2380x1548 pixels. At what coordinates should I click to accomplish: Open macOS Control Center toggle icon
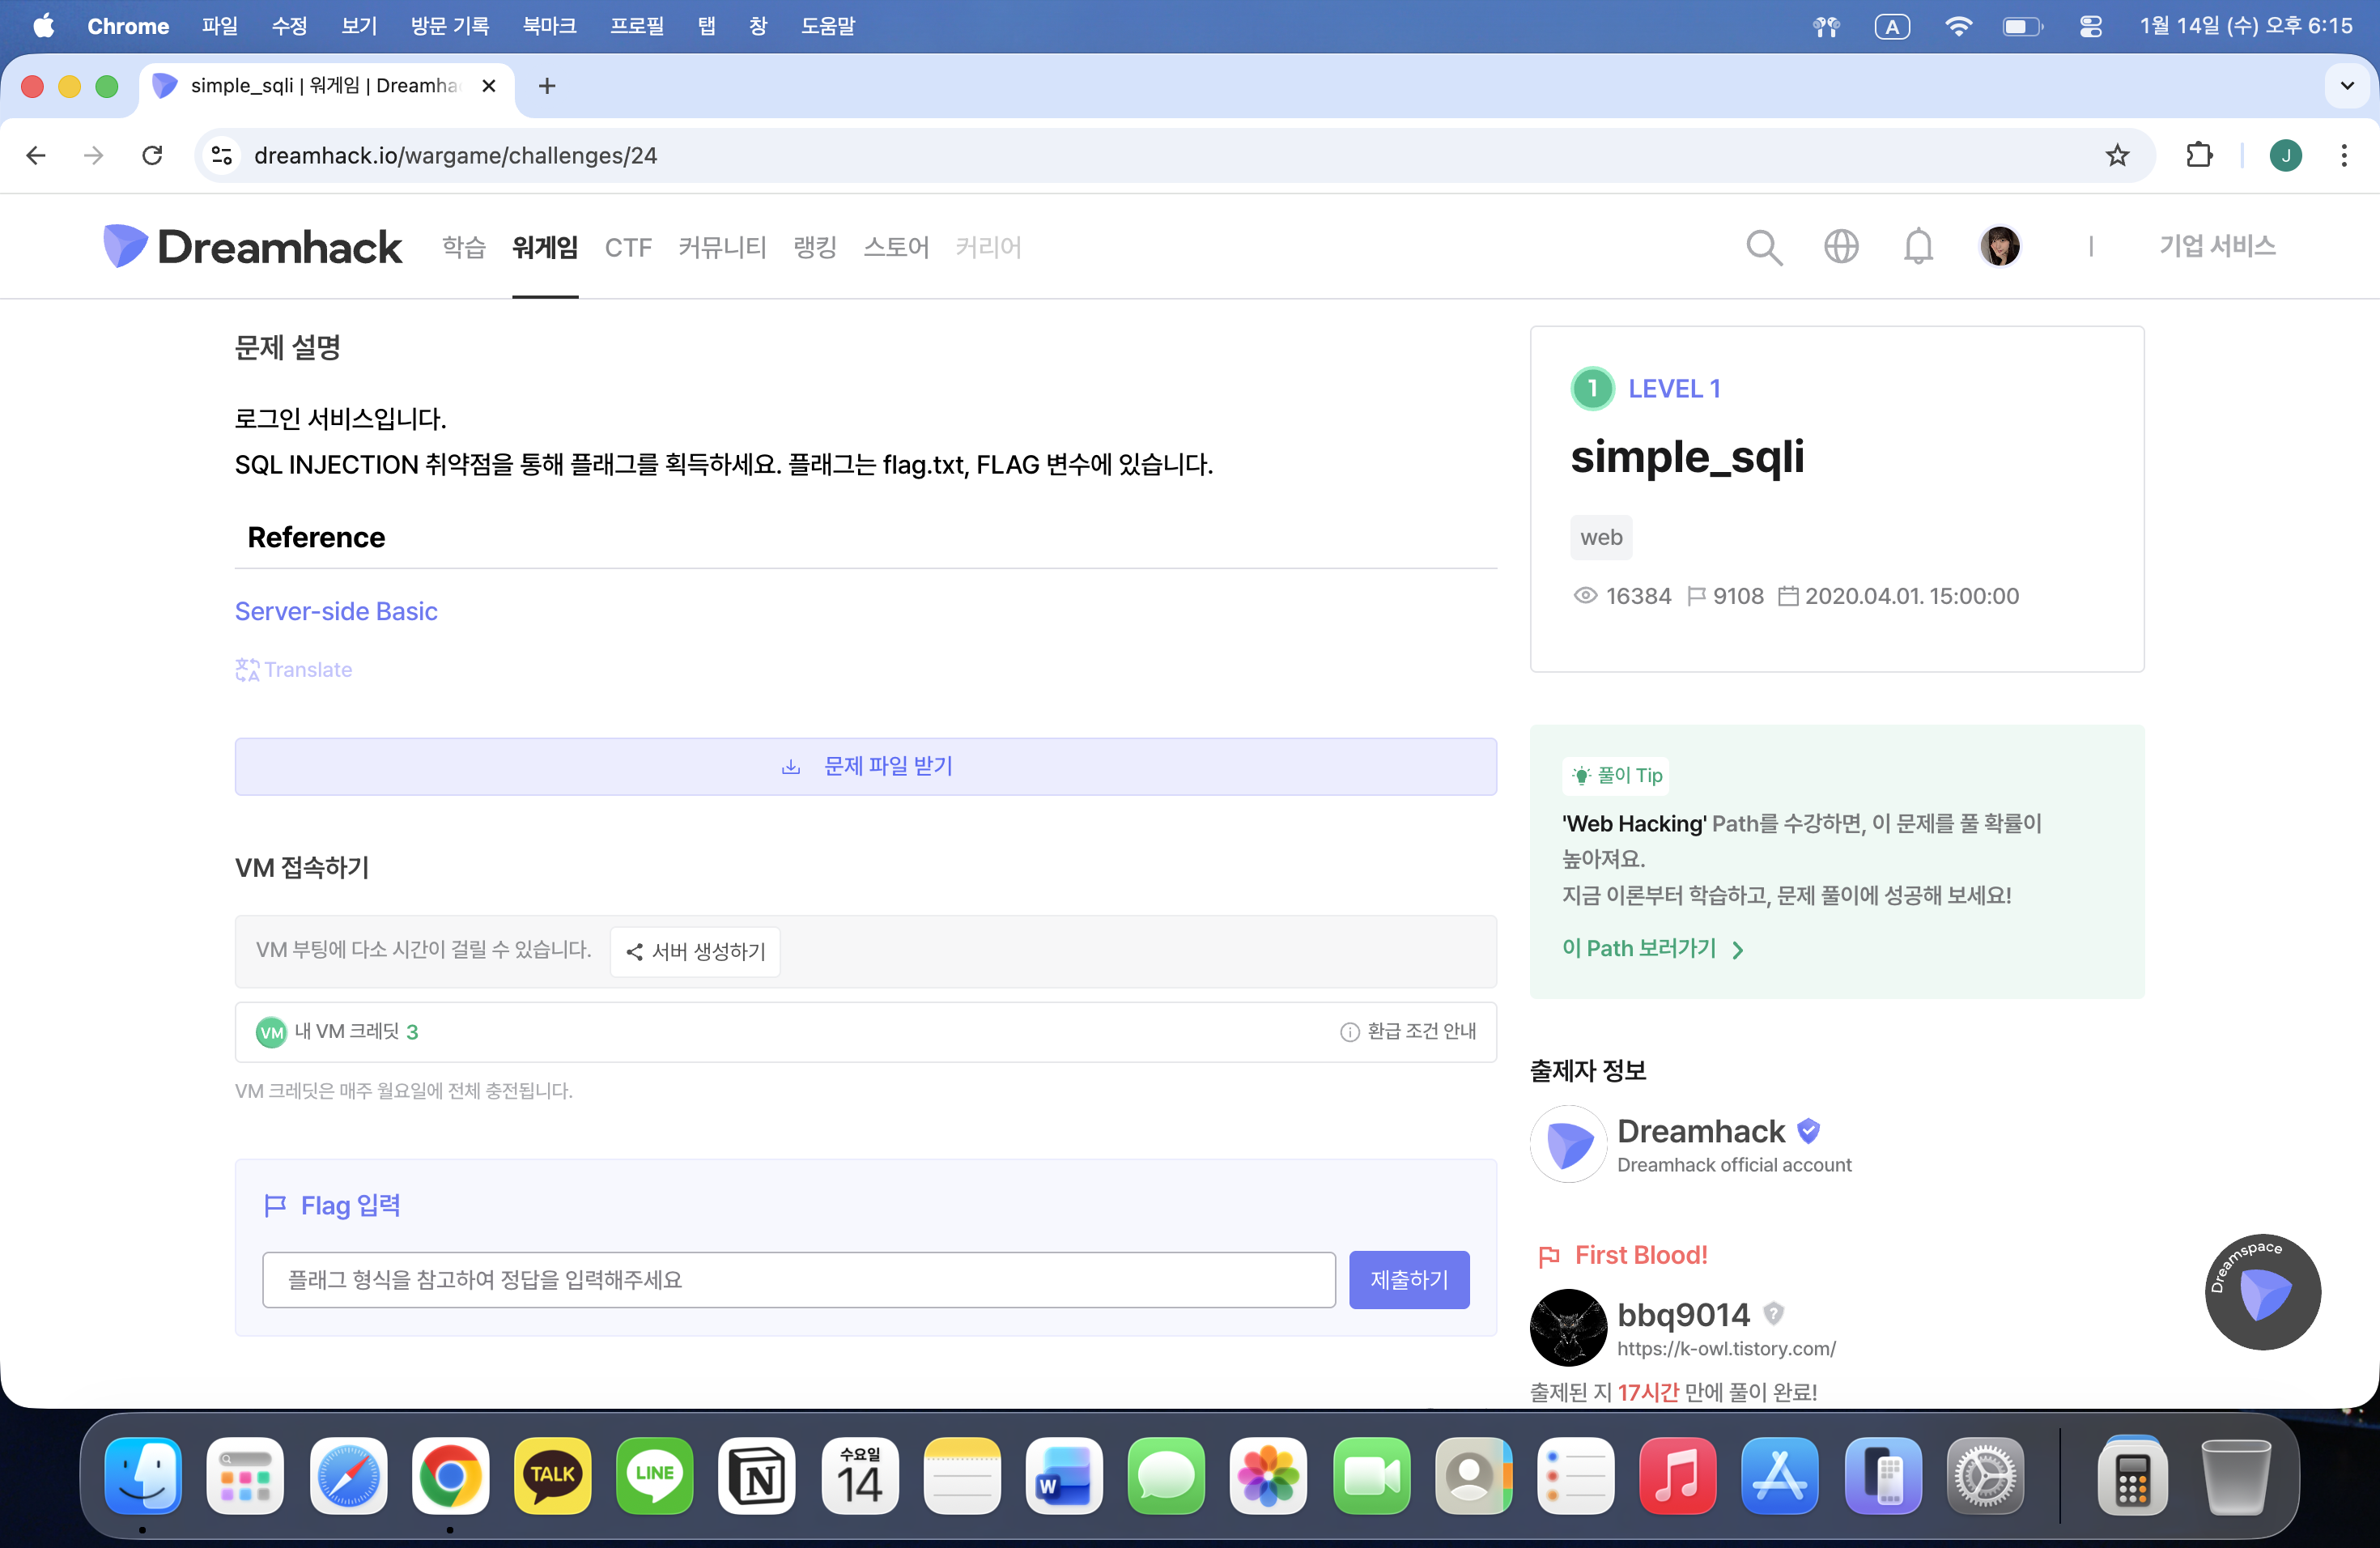point(2091,26)
